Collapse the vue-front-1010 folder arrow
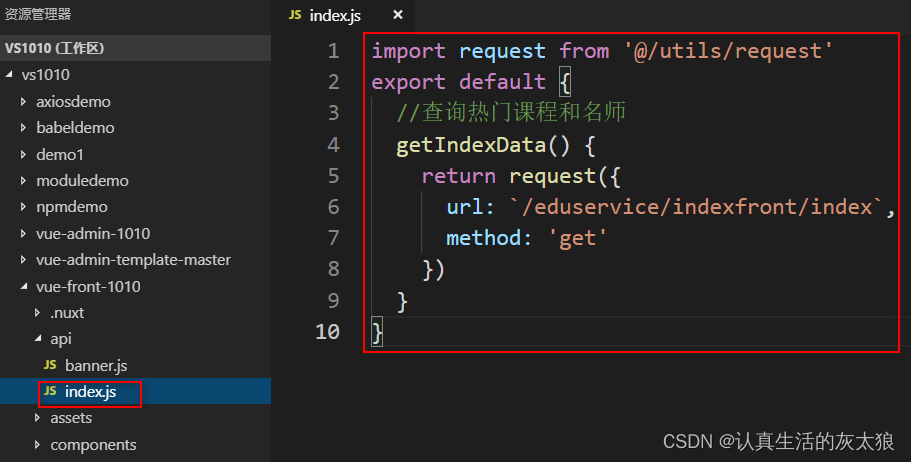Viewport: 911px width, 462px height. 24,287
